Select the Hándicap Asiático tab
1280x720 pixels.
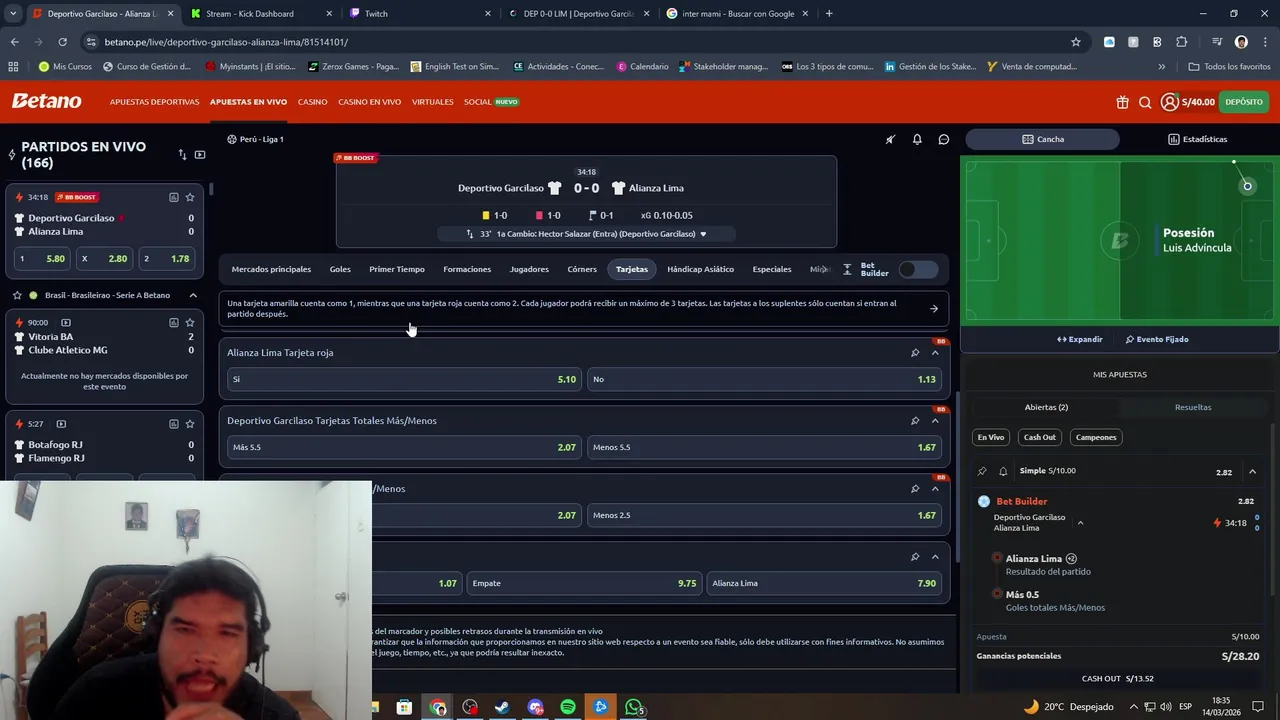[700, 269]
